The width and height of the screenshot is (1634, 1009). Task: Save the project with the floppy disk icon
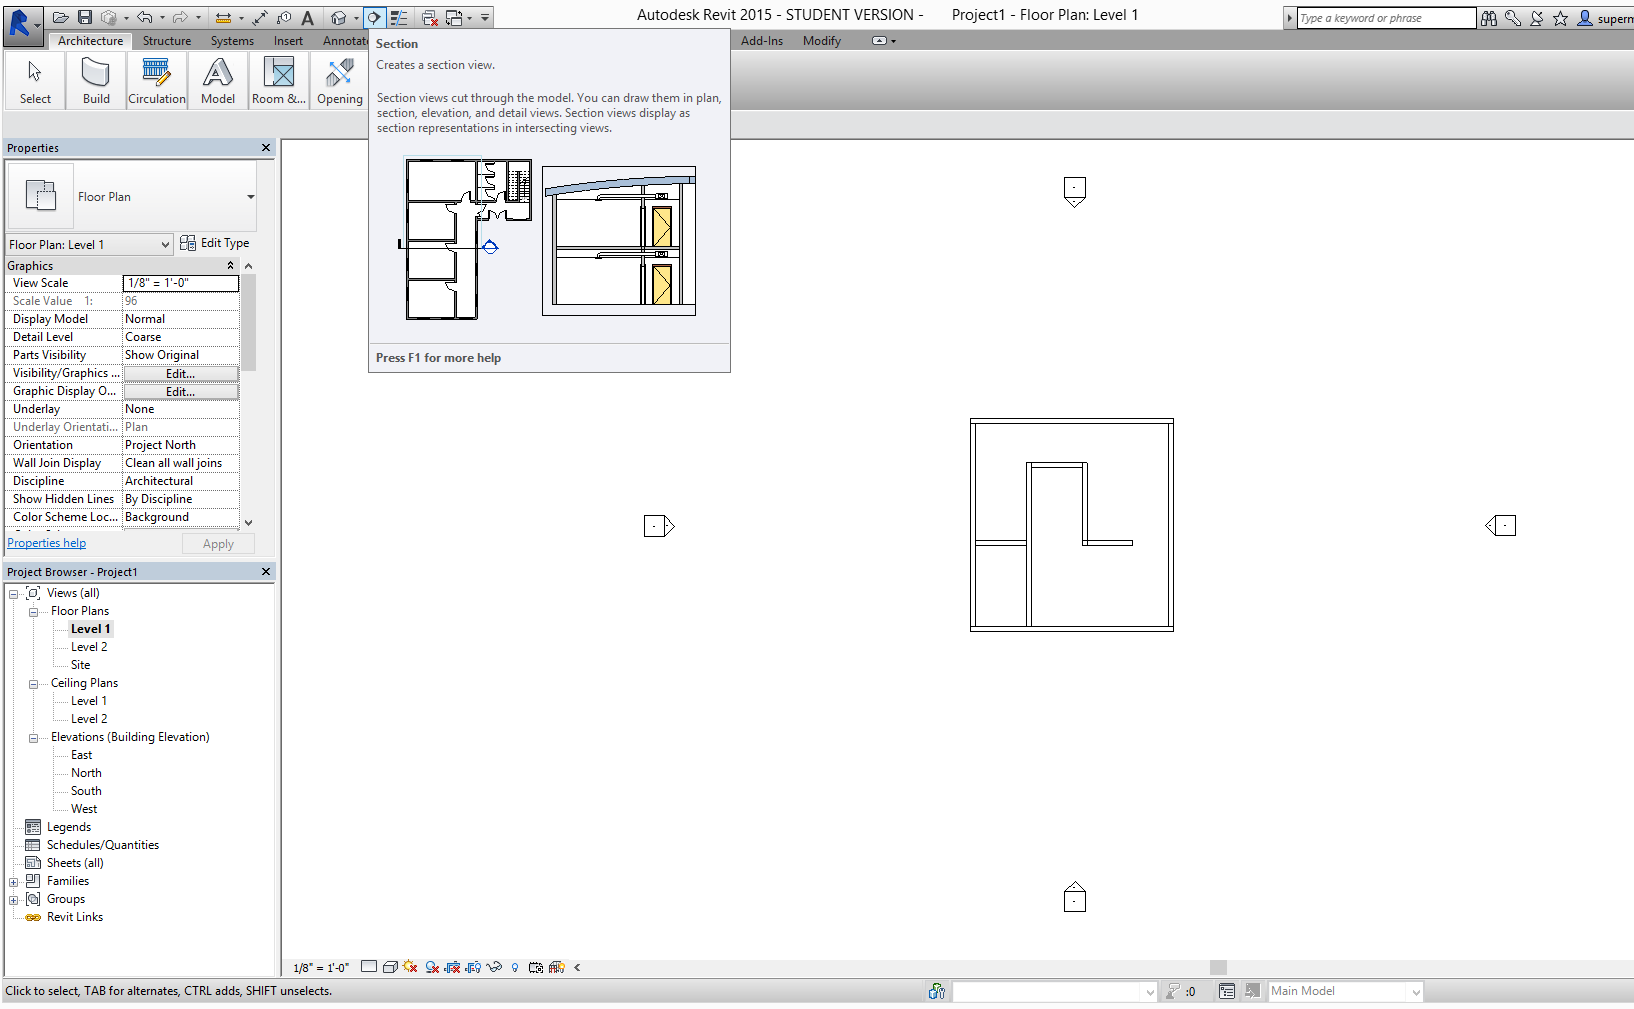[x=84, y=18]
